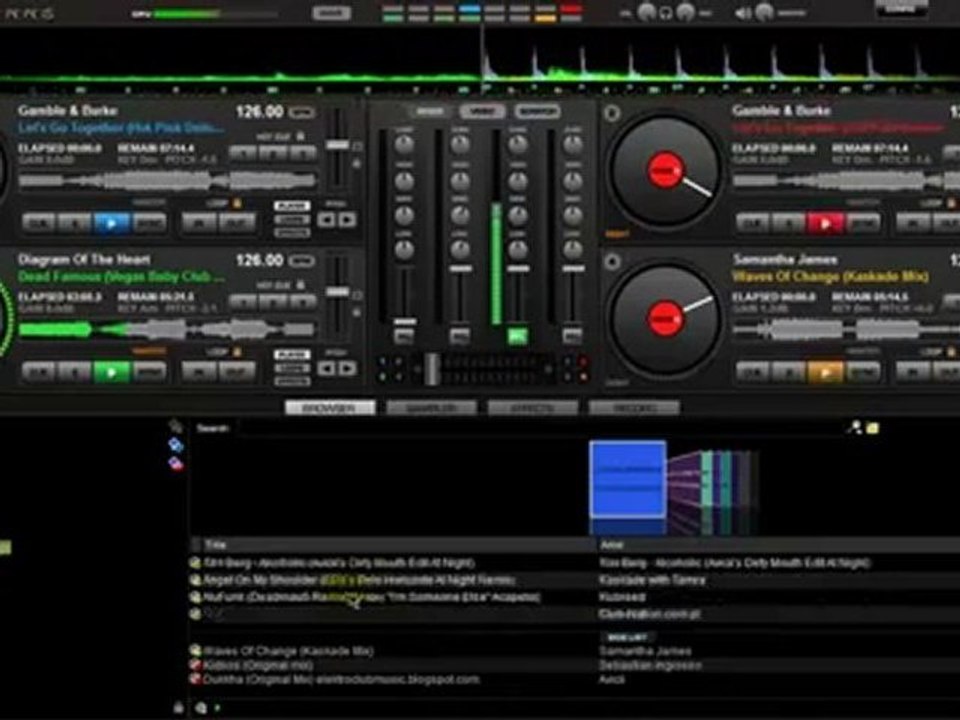Enable the PFL button on mixer channel four
The height and width of the screenshot is (720, 960).
(x=572, y=336)
